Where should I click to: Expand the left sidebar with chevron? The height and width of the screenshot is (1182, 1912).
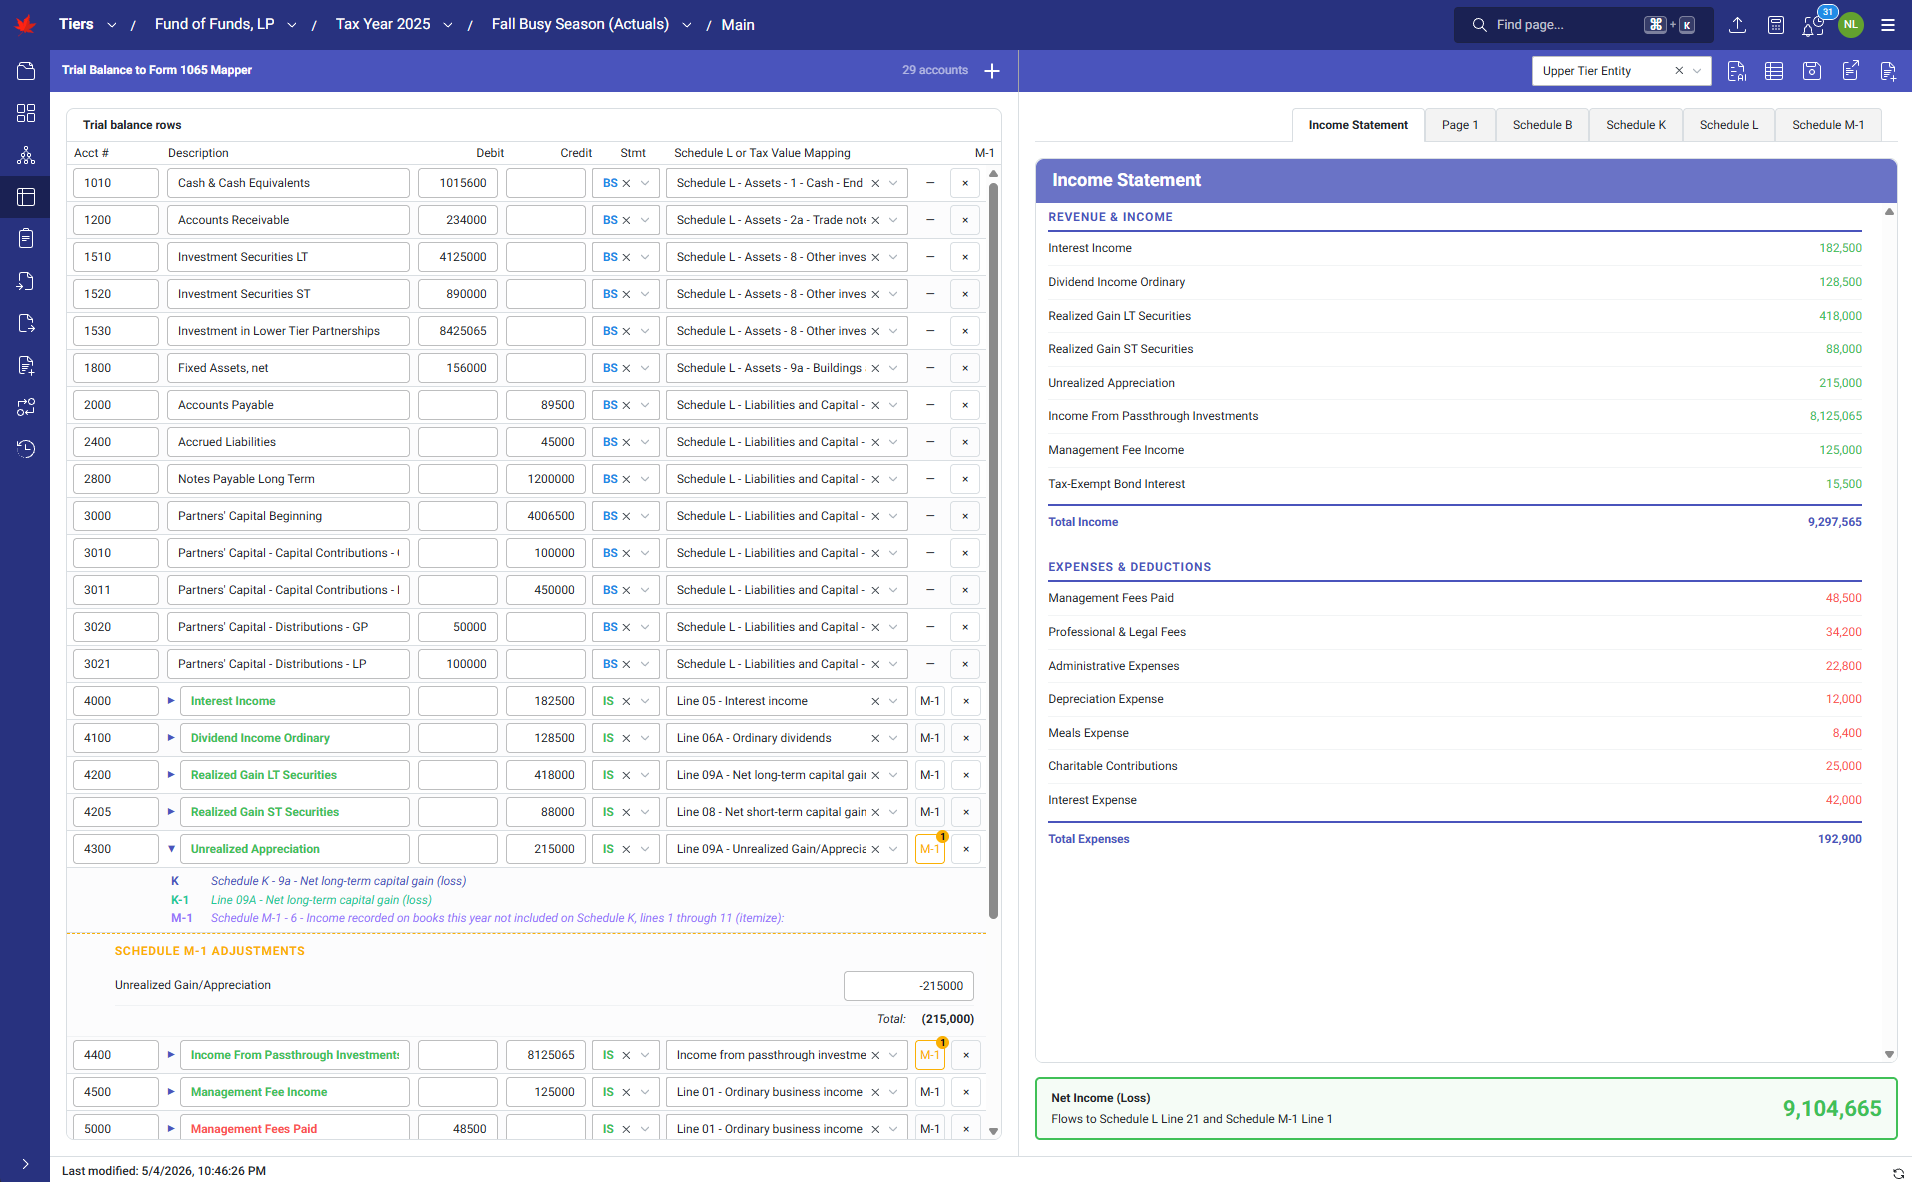[x=25, y=1164]
